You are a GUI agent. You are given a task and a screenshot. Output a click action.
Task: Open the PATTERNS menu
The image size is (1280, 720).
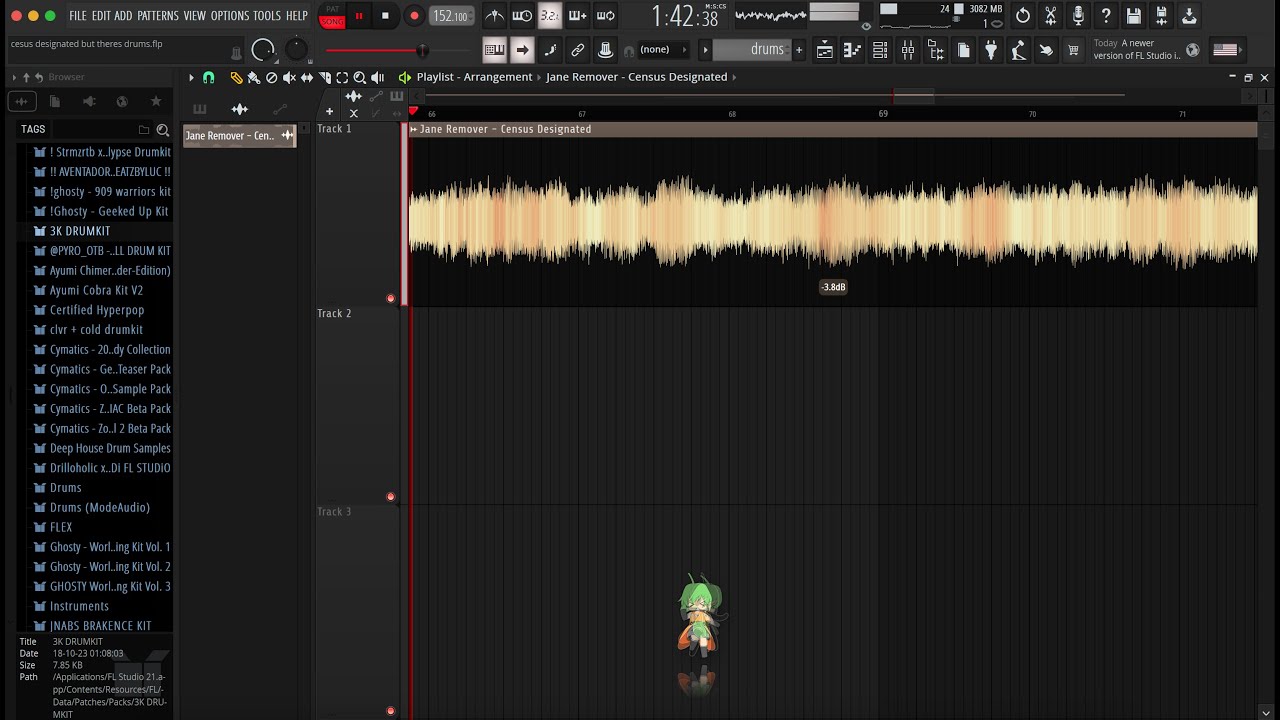[x=158, y=16]
